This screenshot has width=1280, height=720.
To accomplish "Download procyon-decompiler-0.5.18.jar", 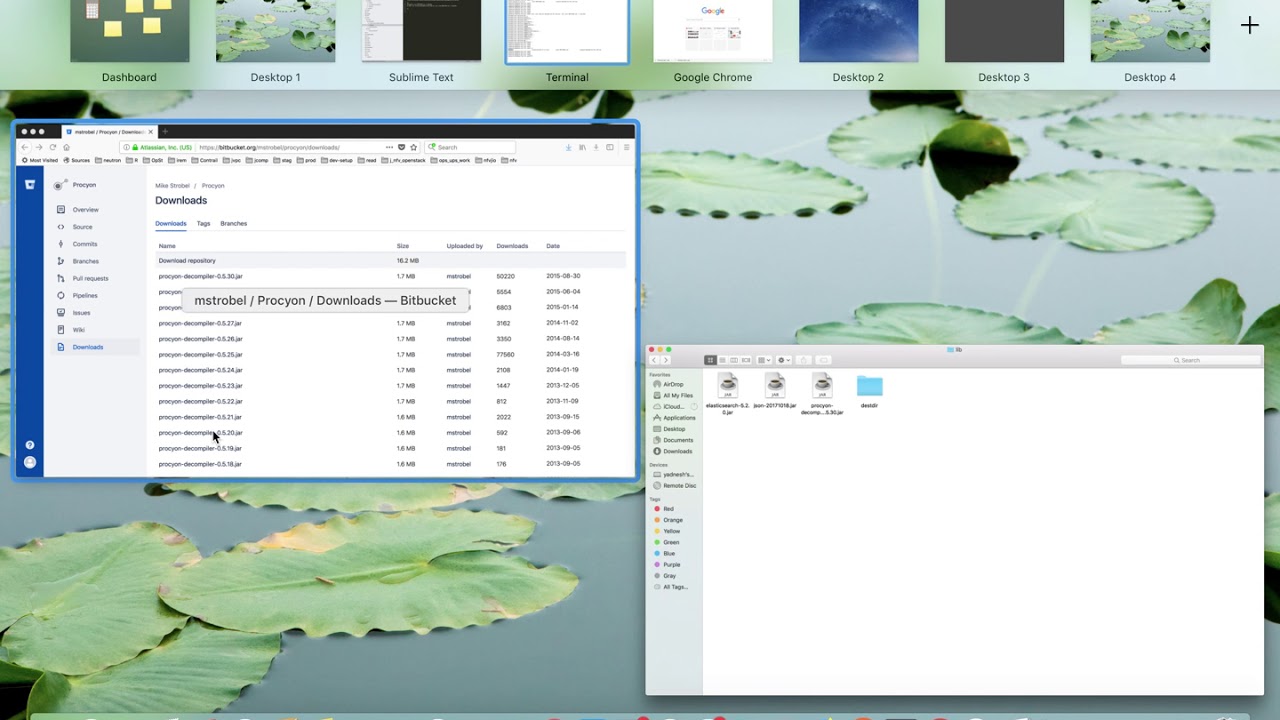I will (x=200, y=464).
